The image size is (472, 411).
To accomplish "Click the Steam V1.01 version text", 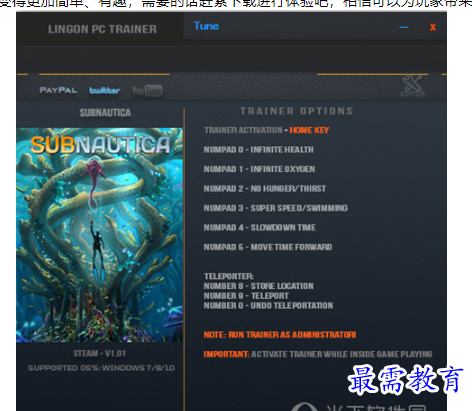I will (x=100, y=353).
